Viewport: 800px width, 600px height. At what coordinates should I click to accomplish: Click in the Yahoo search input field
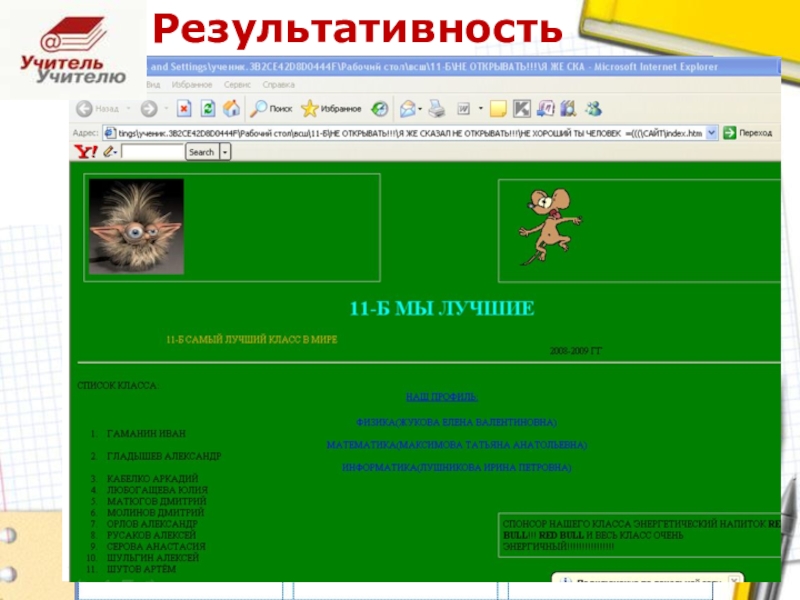(153, 152)
